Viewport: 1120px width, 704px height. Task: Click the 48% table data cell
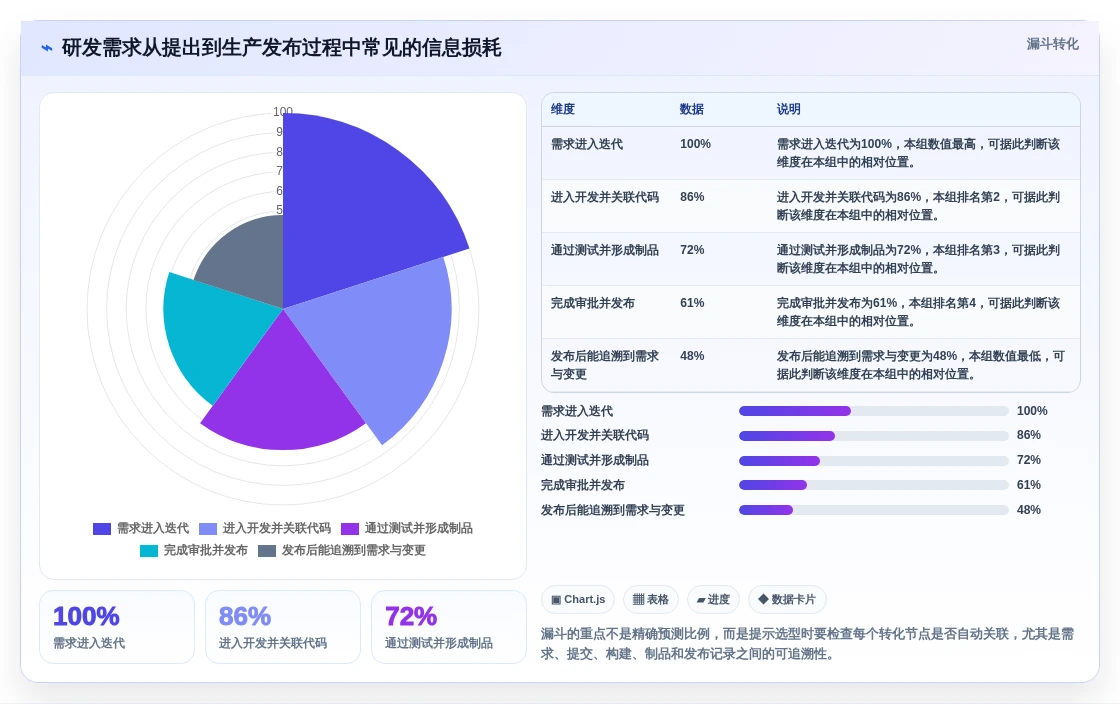(x=692, y=356)
